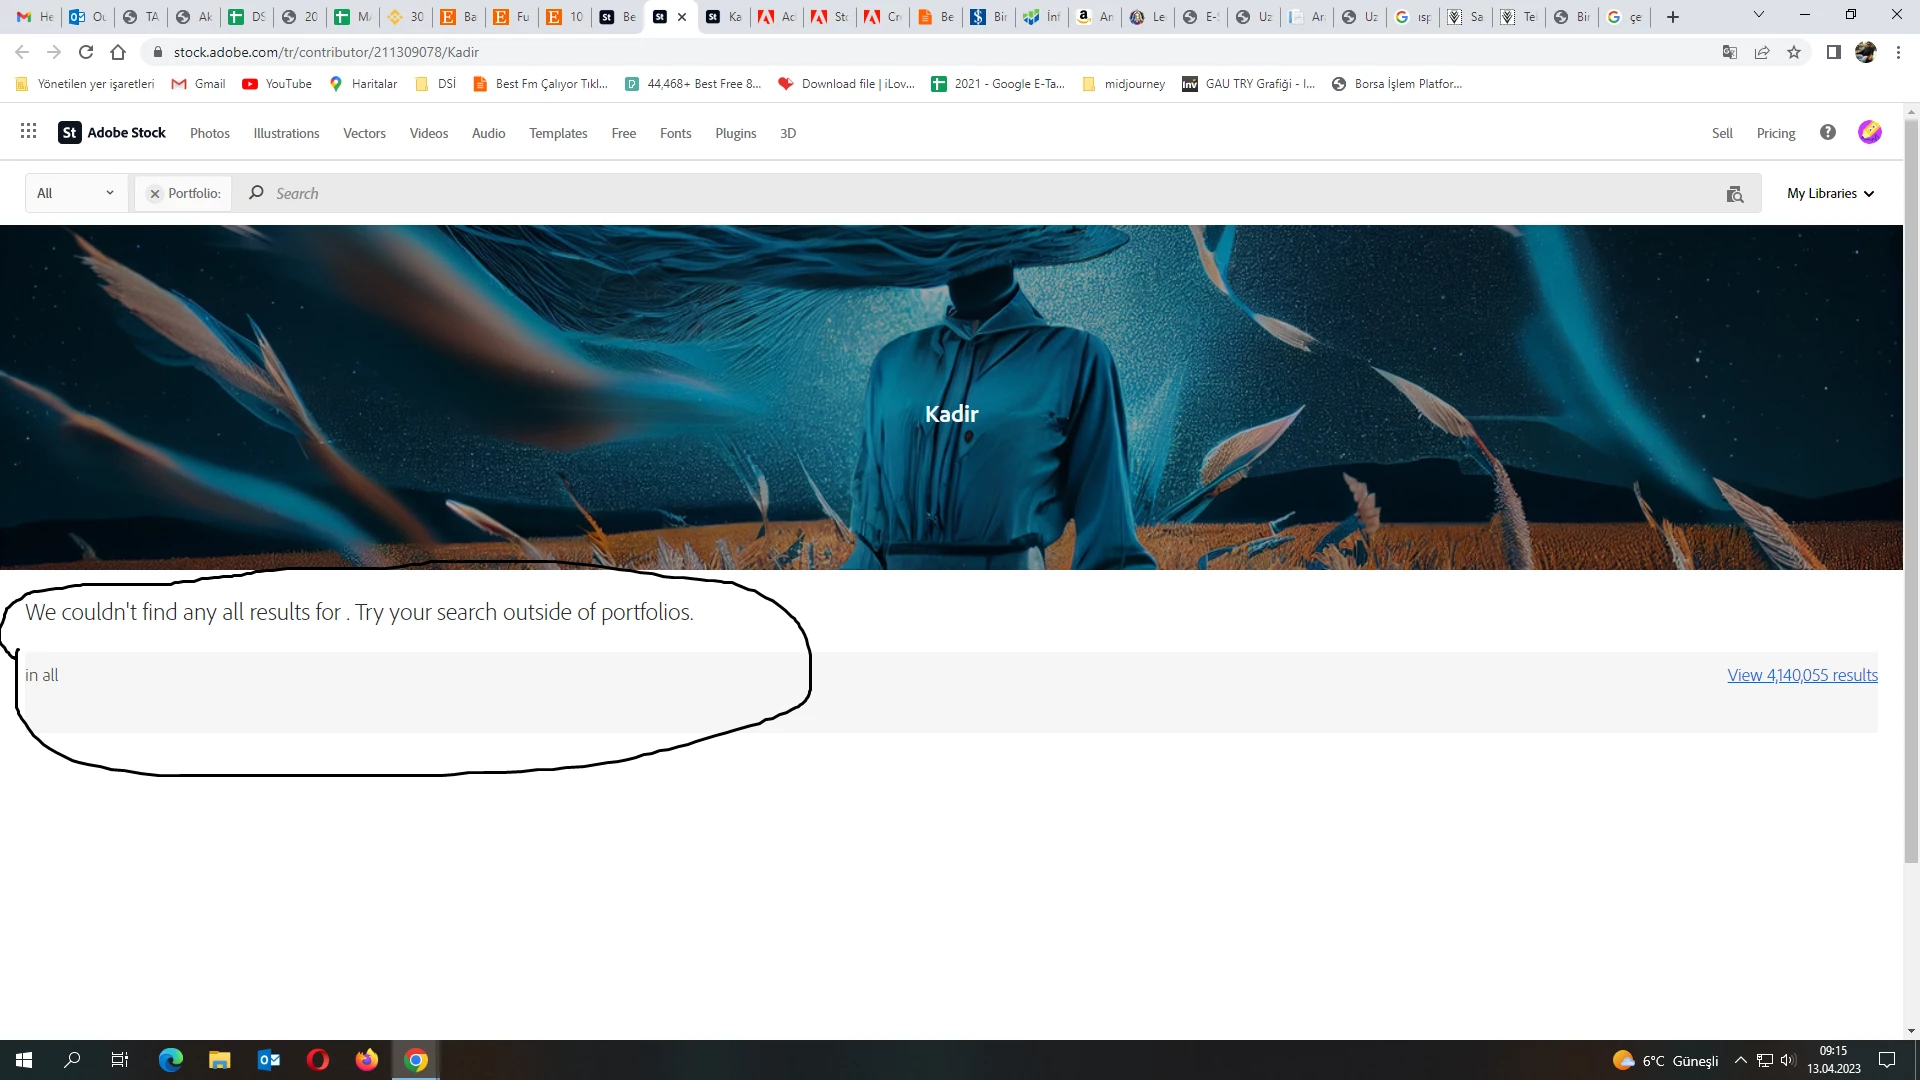Image resolution: width=1920 pixels, height=1080 pixels.
Task: Click View 4,140,055 results link
Action: click(1802, 675)
